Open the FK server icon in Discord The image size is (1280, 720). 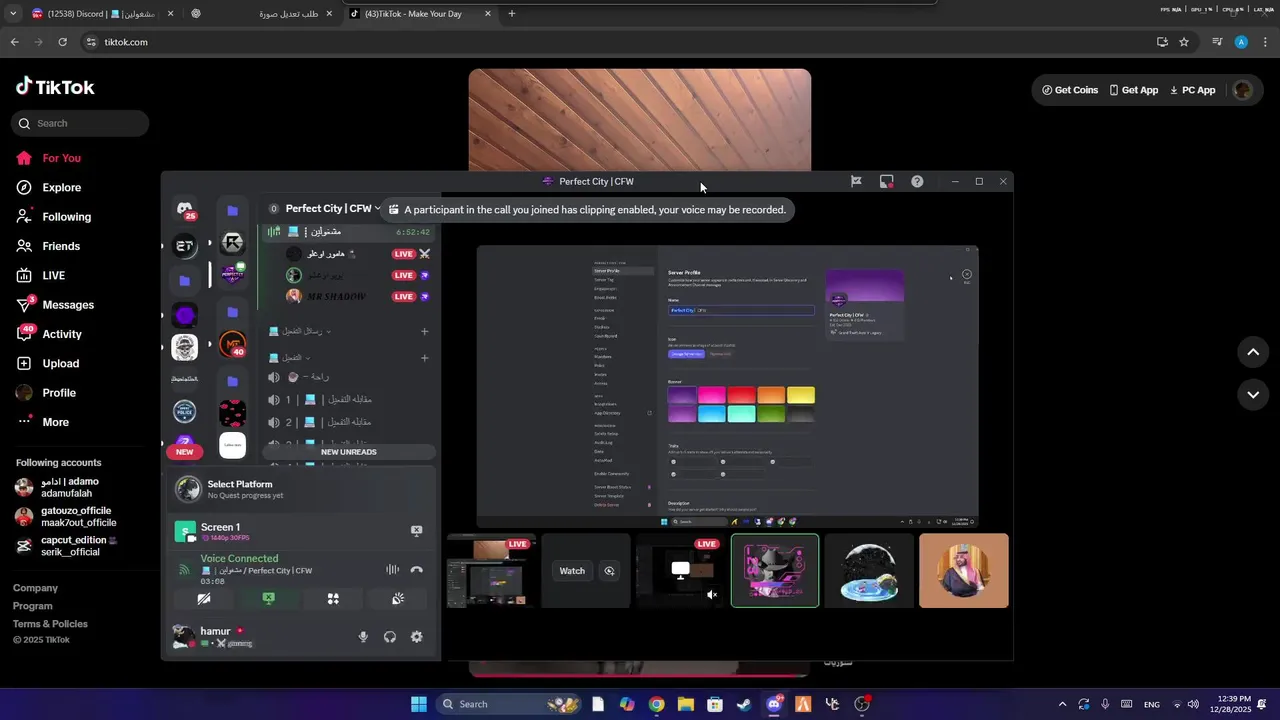click(232, 243)
